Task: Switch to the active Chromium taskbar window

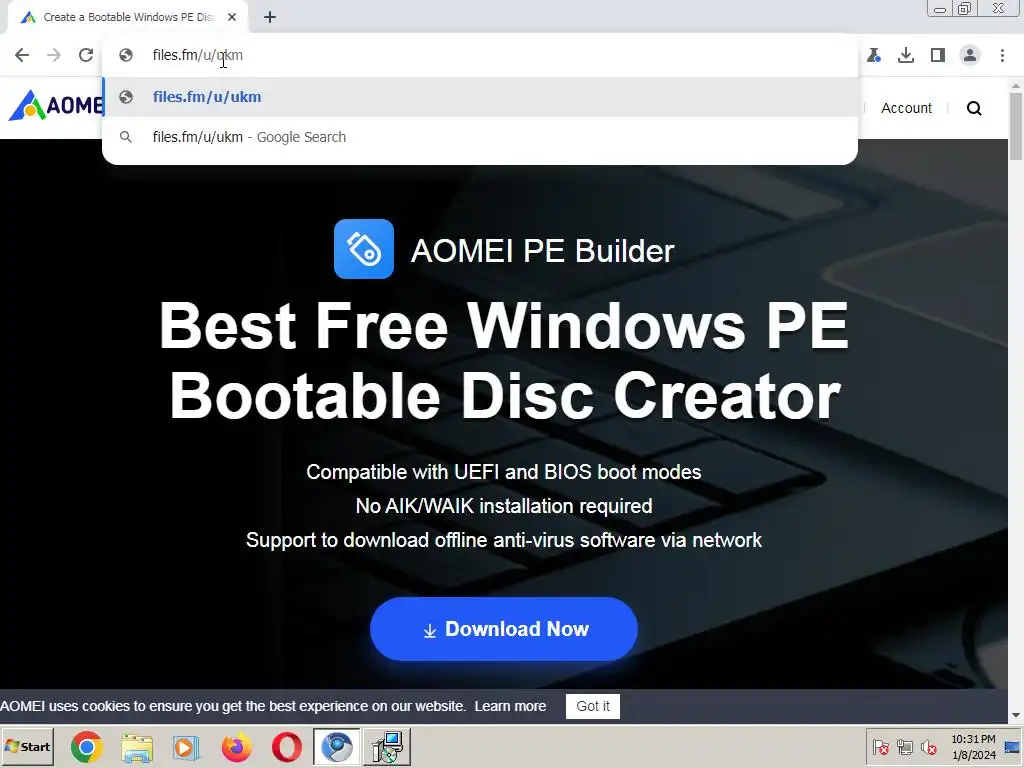Action: (336, 747)
